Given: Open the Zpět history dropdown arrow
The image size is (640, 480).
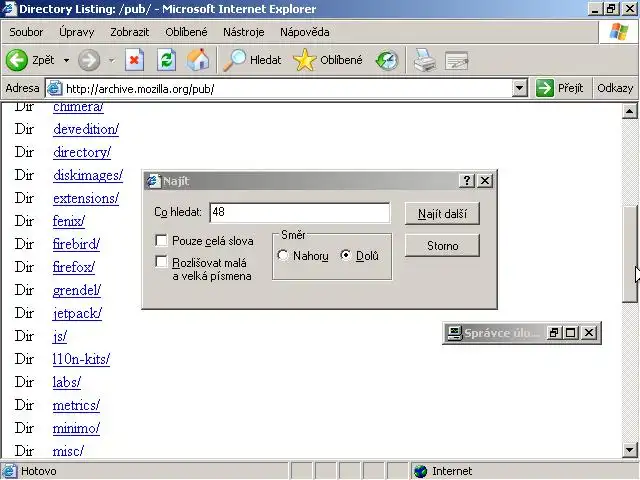Looking at the screenshot, I should point(66,60).
